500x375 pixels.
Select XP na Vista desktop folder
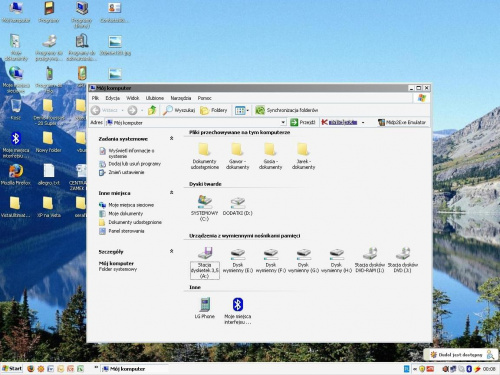(x=49, y=207)
